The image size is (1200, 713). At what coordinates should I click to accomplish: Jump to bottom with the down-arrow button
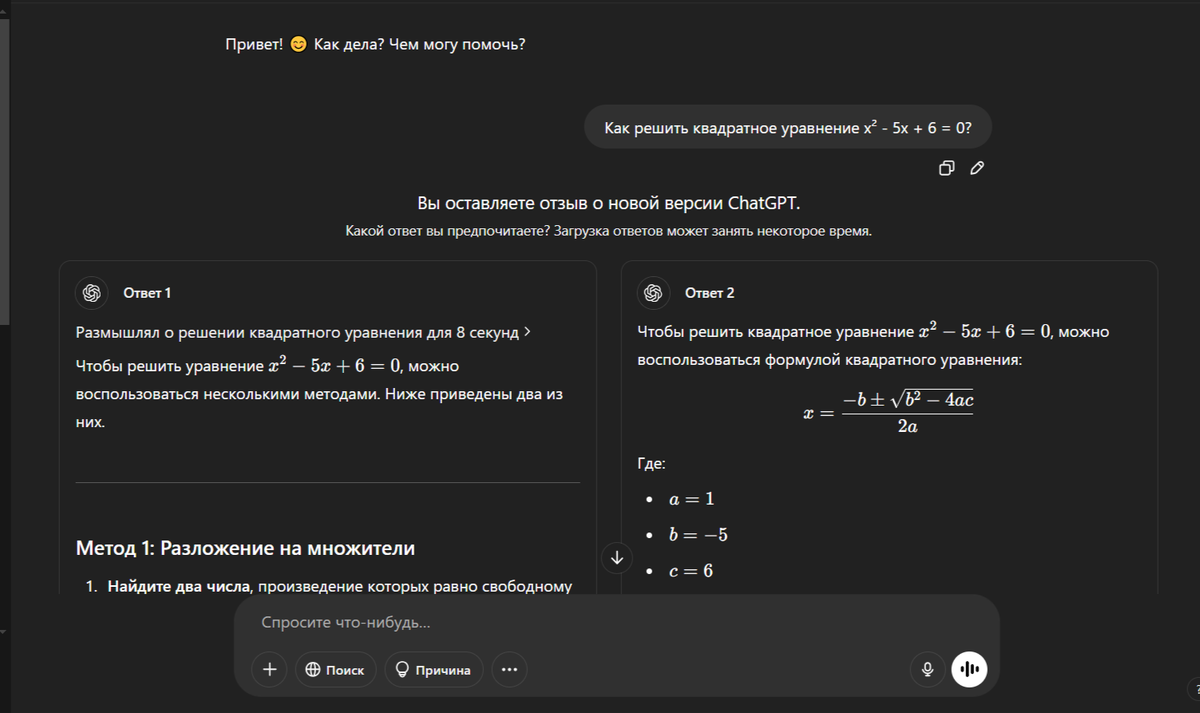coord(617,558)
